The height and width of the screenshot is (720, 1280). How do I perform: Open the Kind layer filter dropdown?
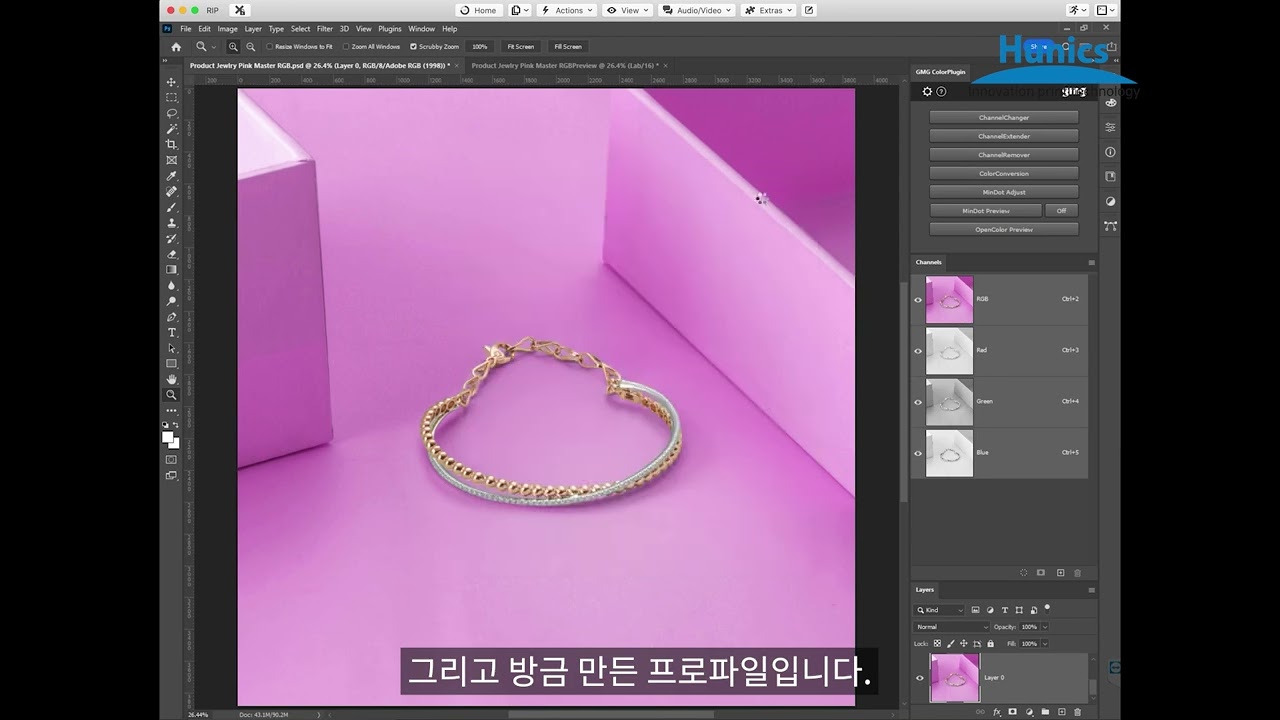(940, 610)
